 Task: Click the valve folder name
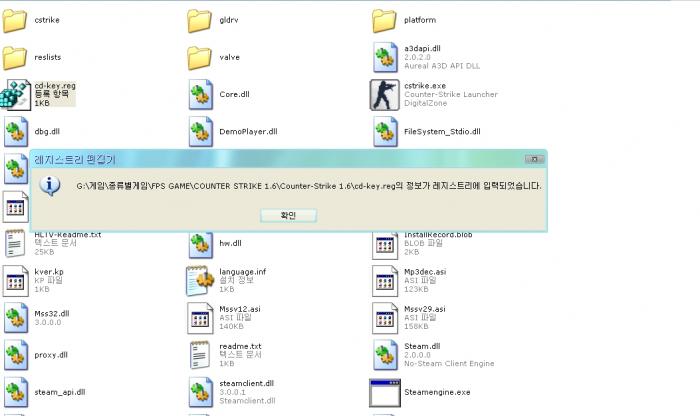(229, 57)
